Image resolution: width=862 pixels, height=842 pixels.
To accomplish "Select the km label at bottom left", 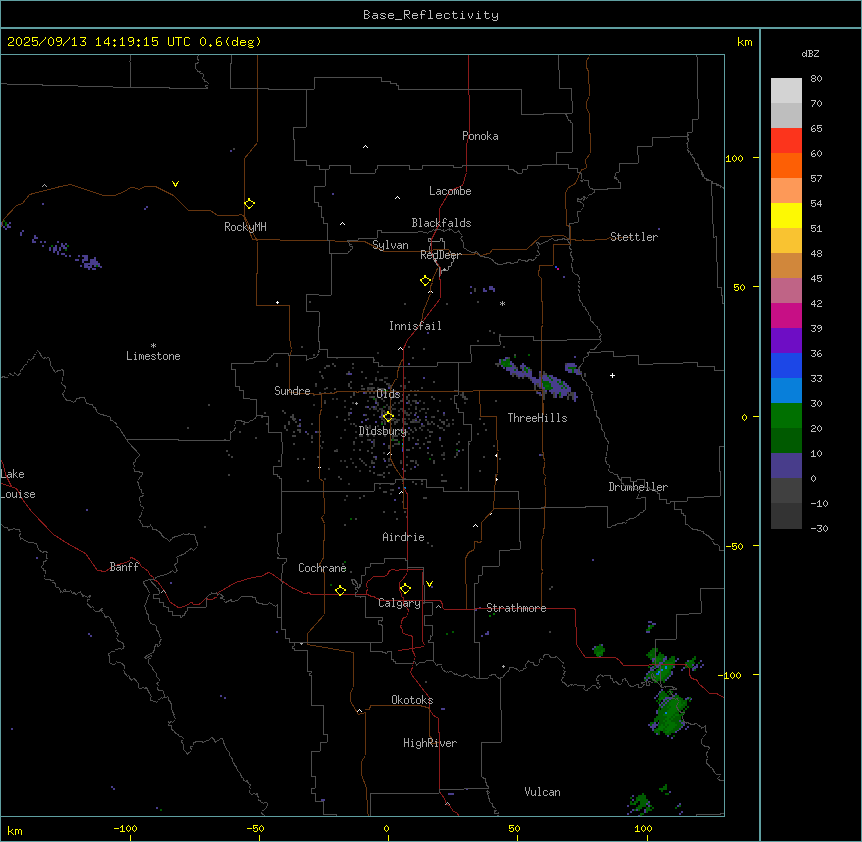I will (x=15, y=830).
